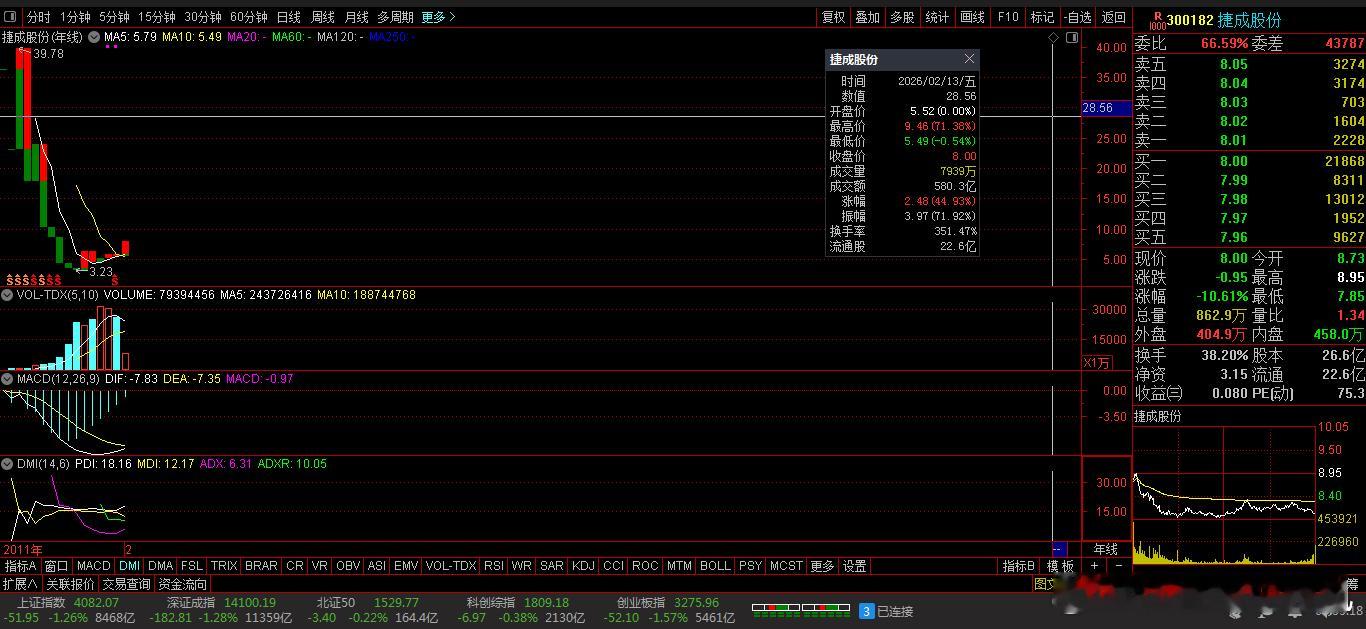Click the 模板 template button
Screen dimensions: 1366x629
pyautogui.click(x=1060, y=566)
